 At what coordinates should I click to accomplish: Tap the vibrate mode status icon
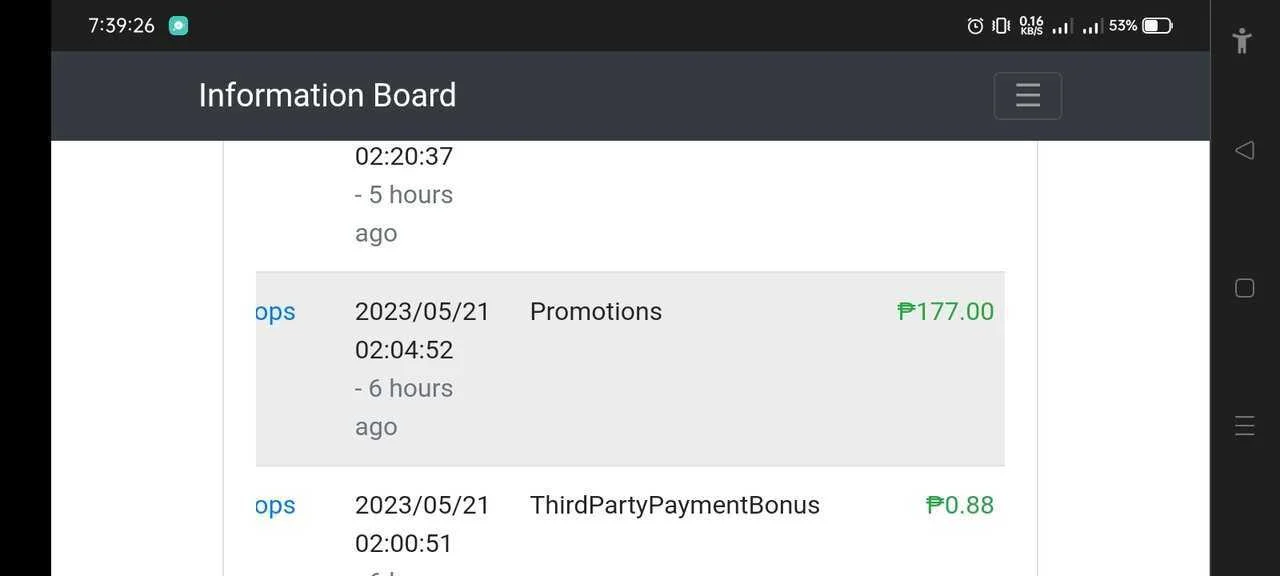(1001, 26)
